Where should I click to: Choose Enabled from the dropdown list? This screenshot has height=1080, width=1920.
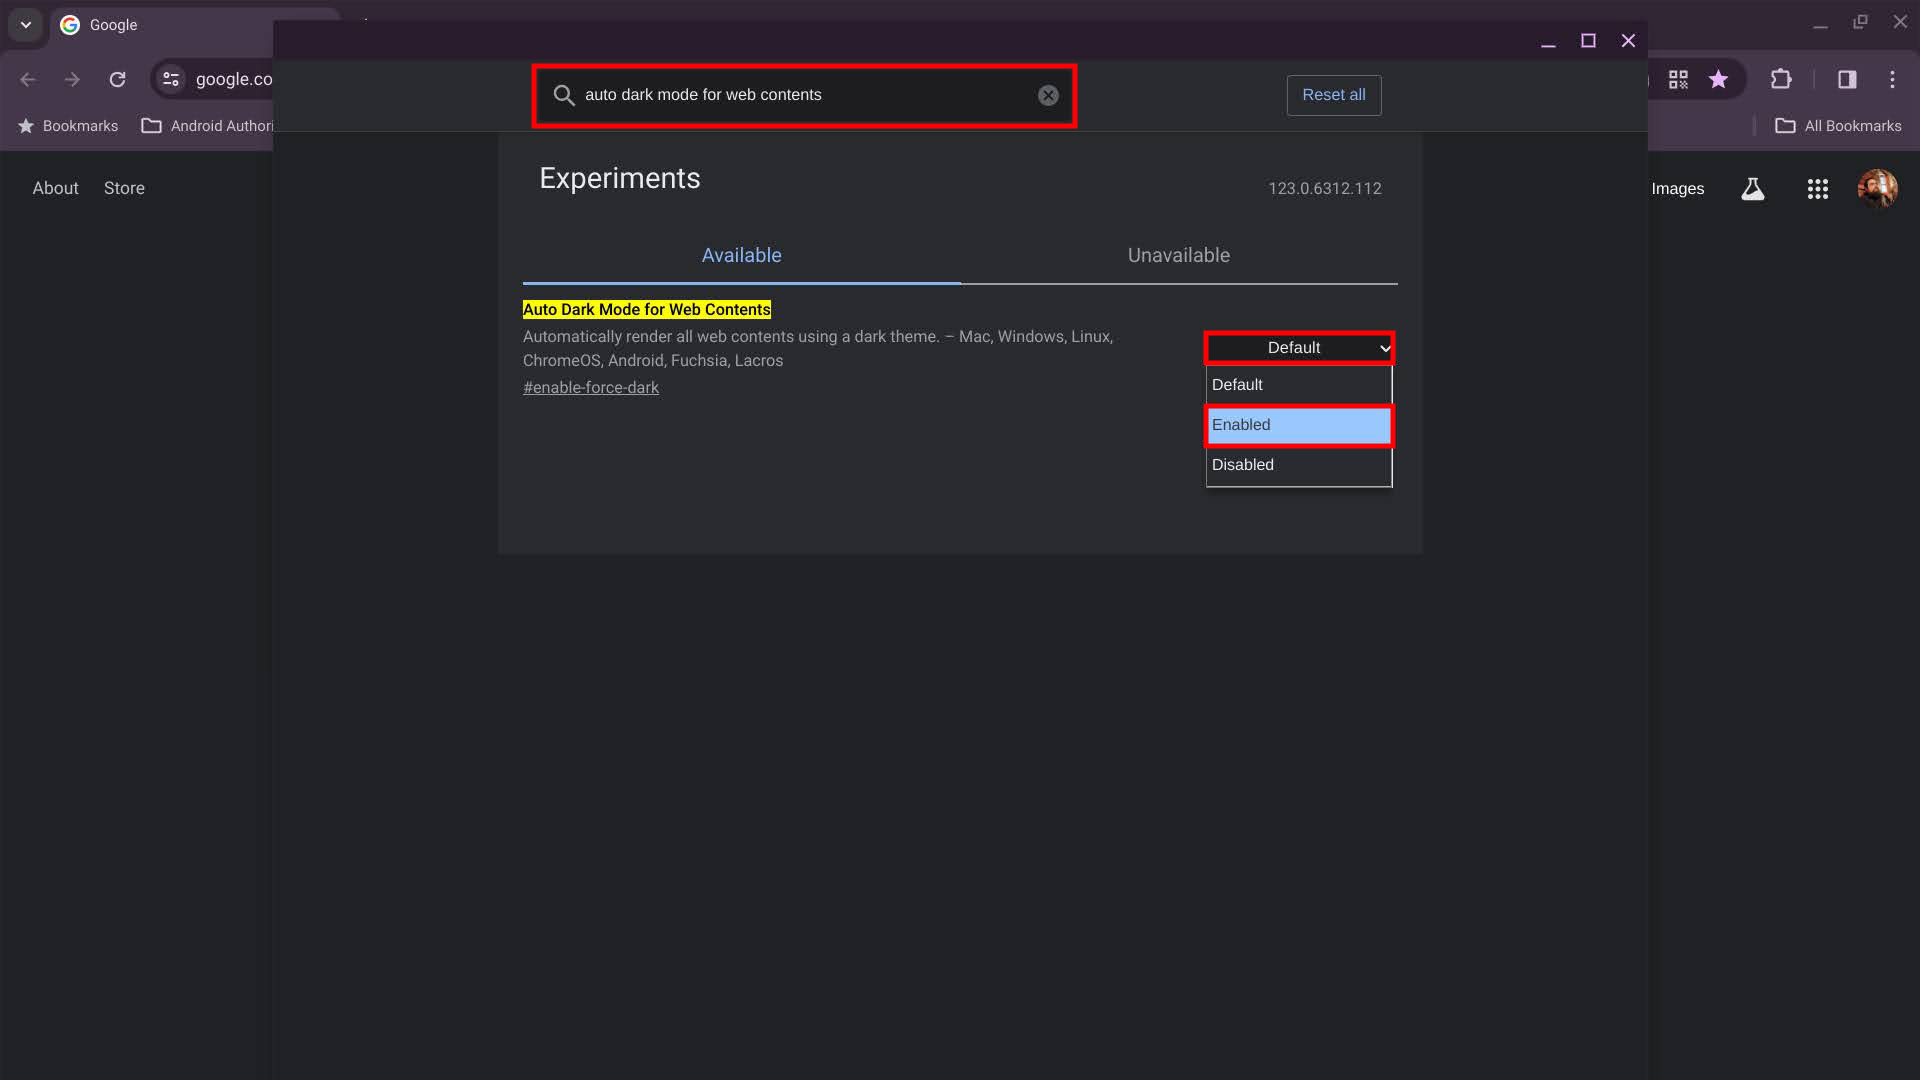1298,425
